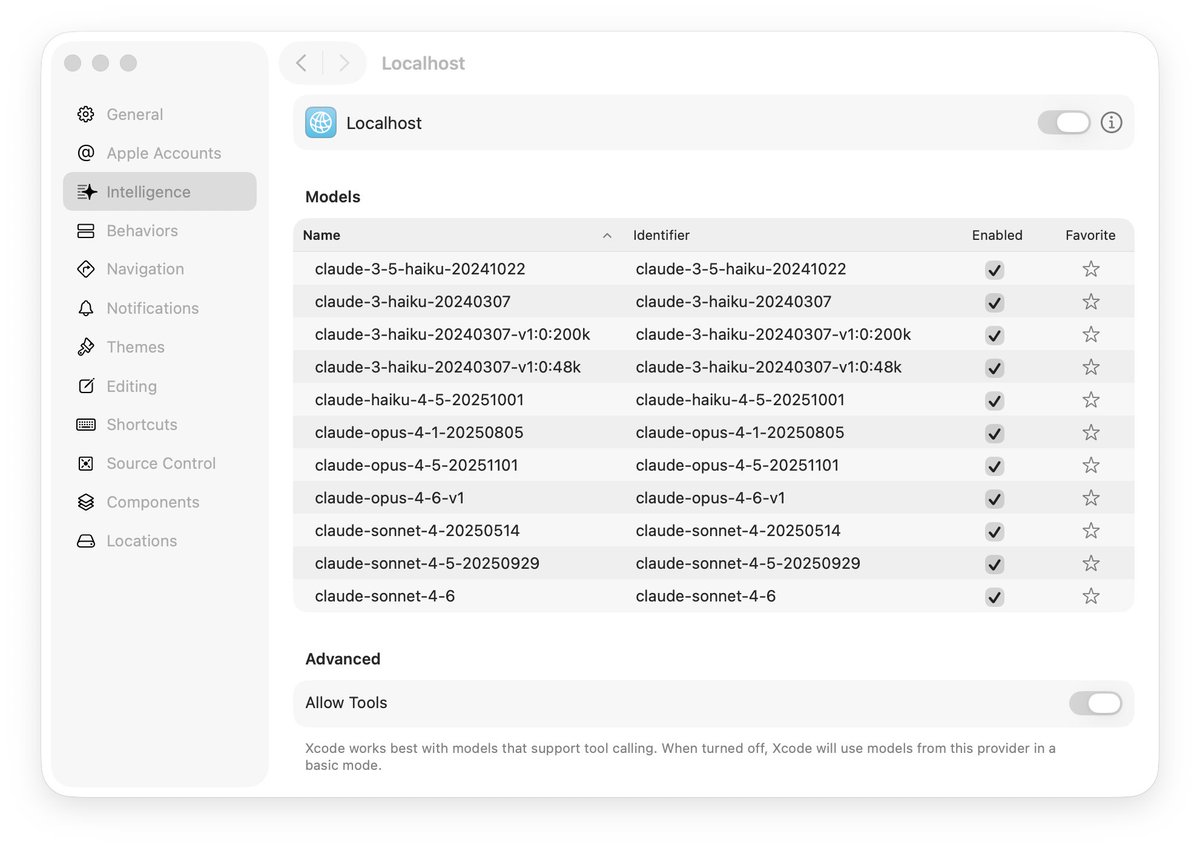This screenshot has height=848, width=1200.
Task: Sort by the Enabled column header
Action: (x=997, y=235)
